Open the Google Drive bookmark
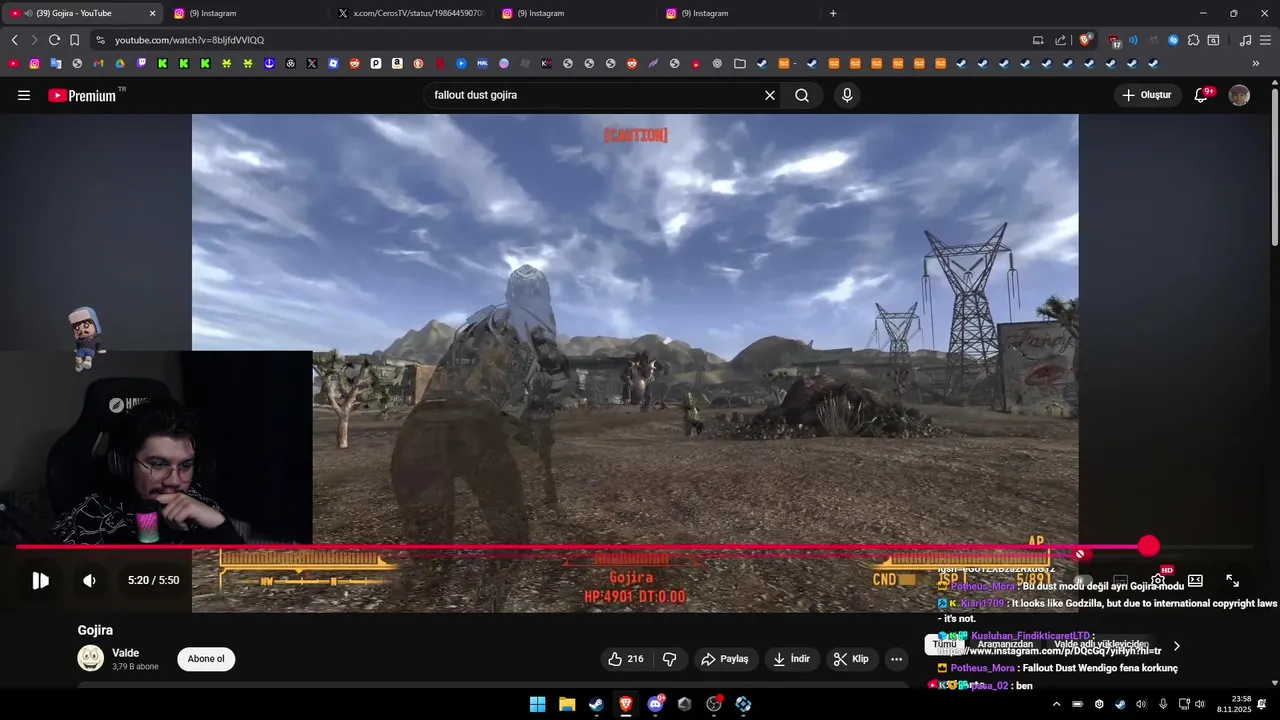 point(120,63)
